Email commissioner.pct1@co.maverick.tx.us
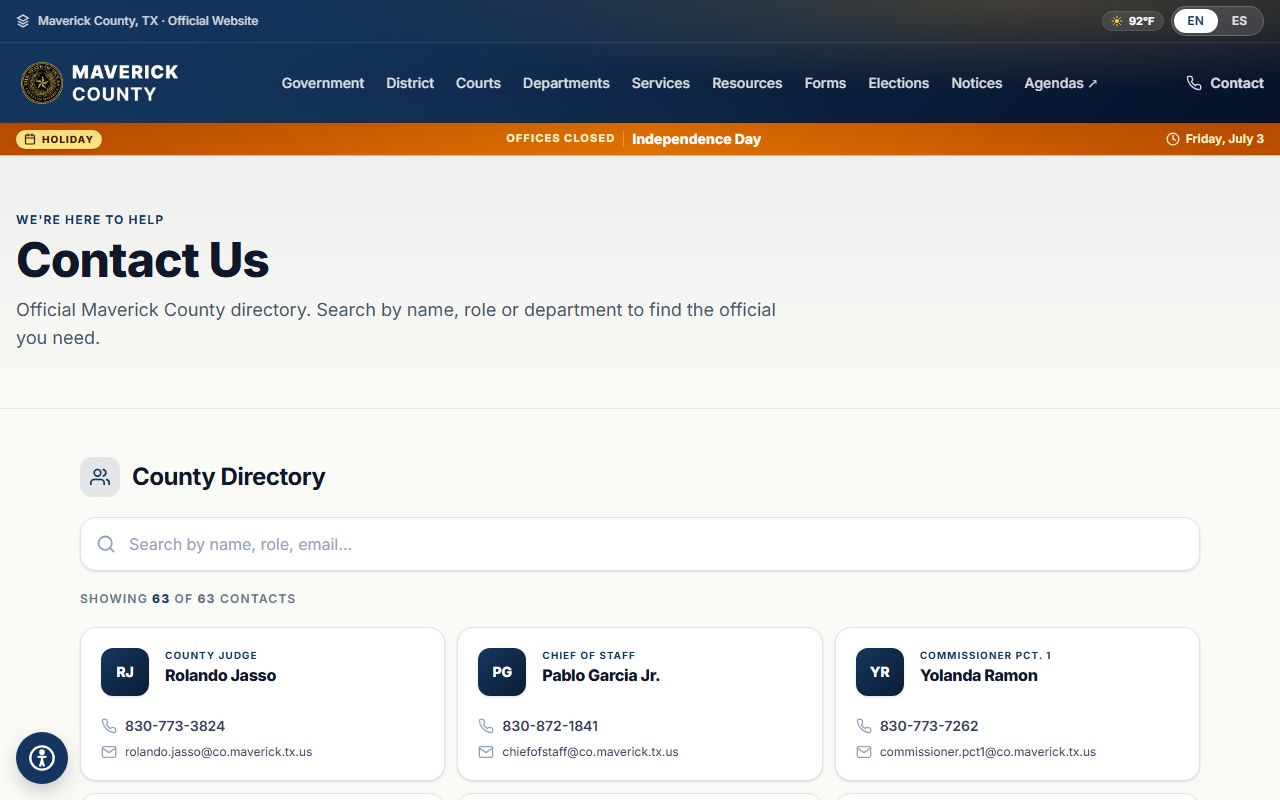 coord(988,752)
